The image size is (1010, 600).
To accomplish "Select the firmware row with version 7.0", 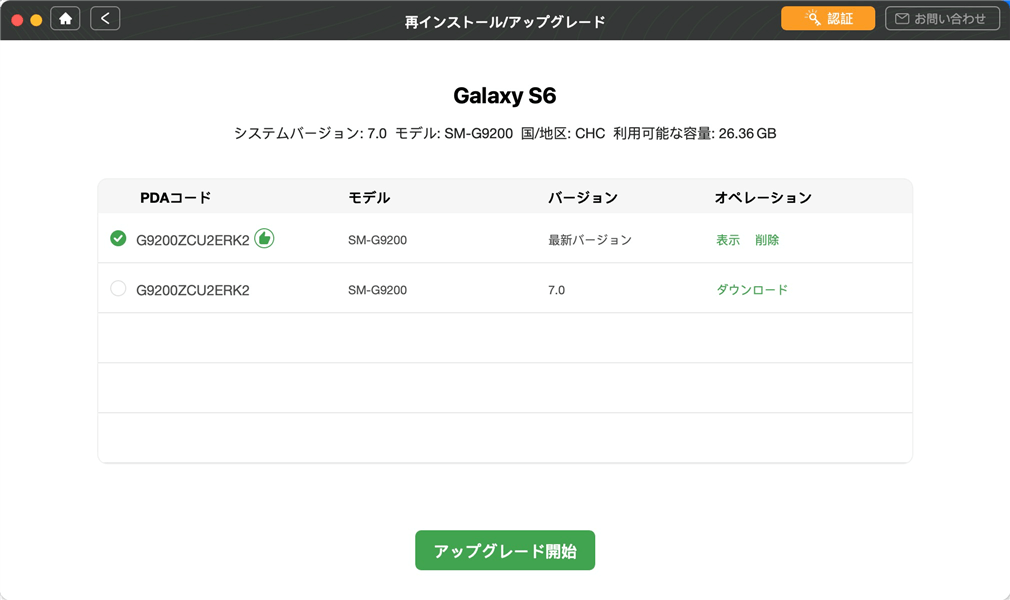I will pos(556,290).
